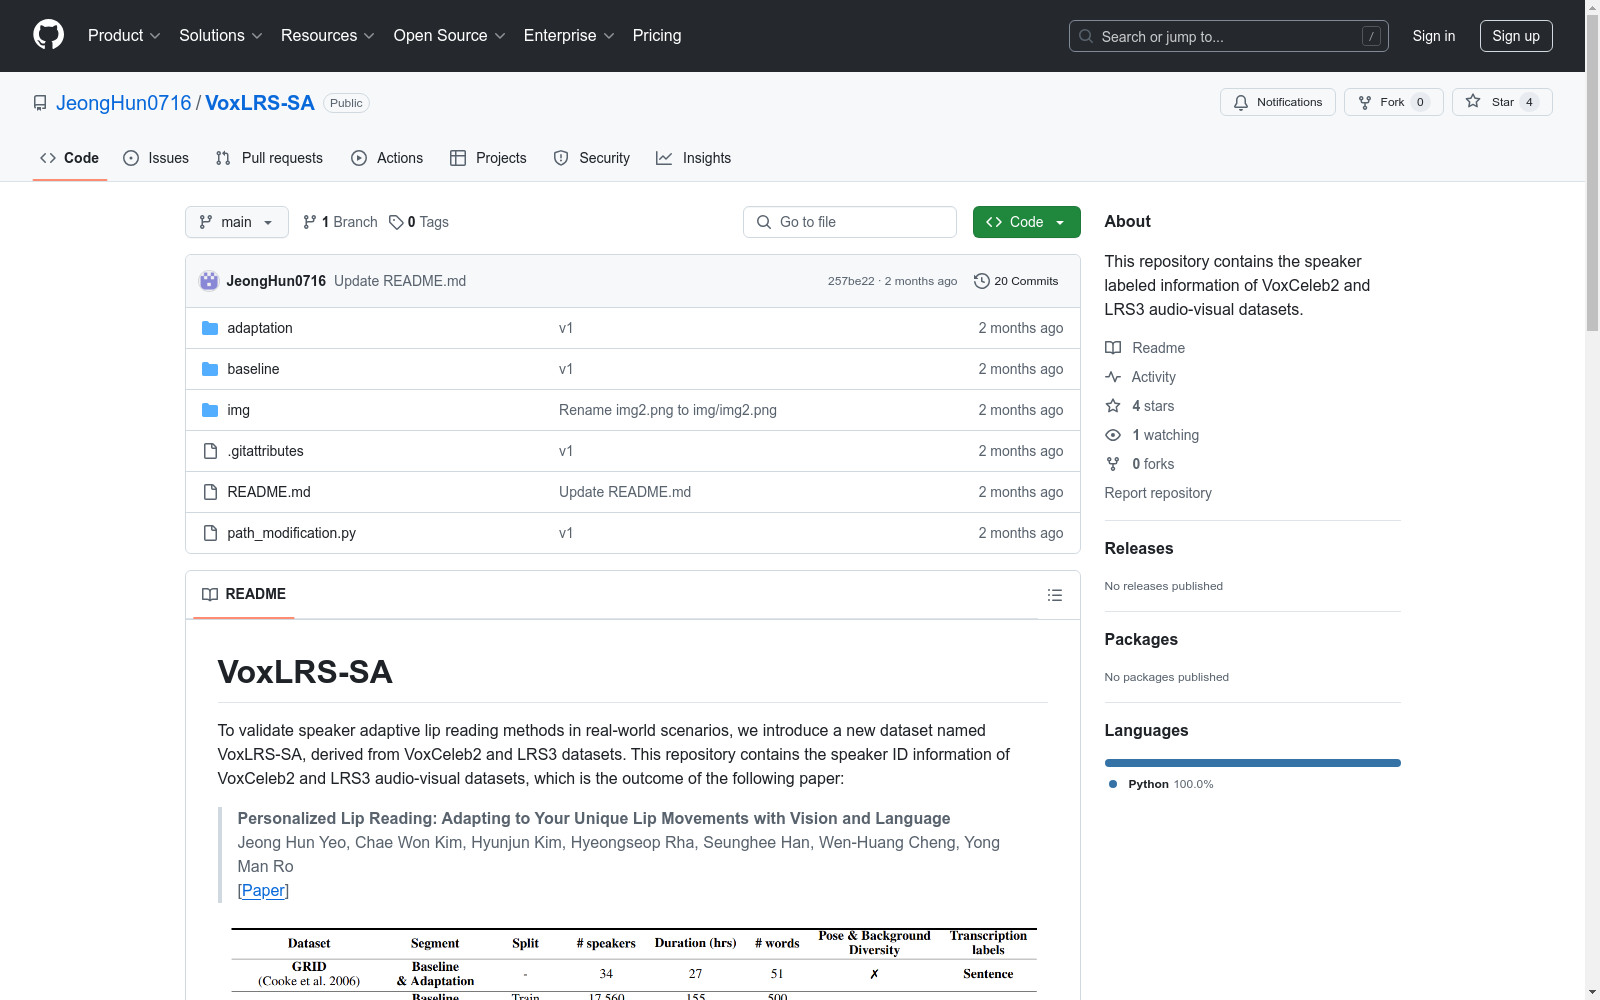Open the main branch selector dropdown
Image resolution: width=1600 pixels, height=1000 pixels.
click(x=237, y=222)
